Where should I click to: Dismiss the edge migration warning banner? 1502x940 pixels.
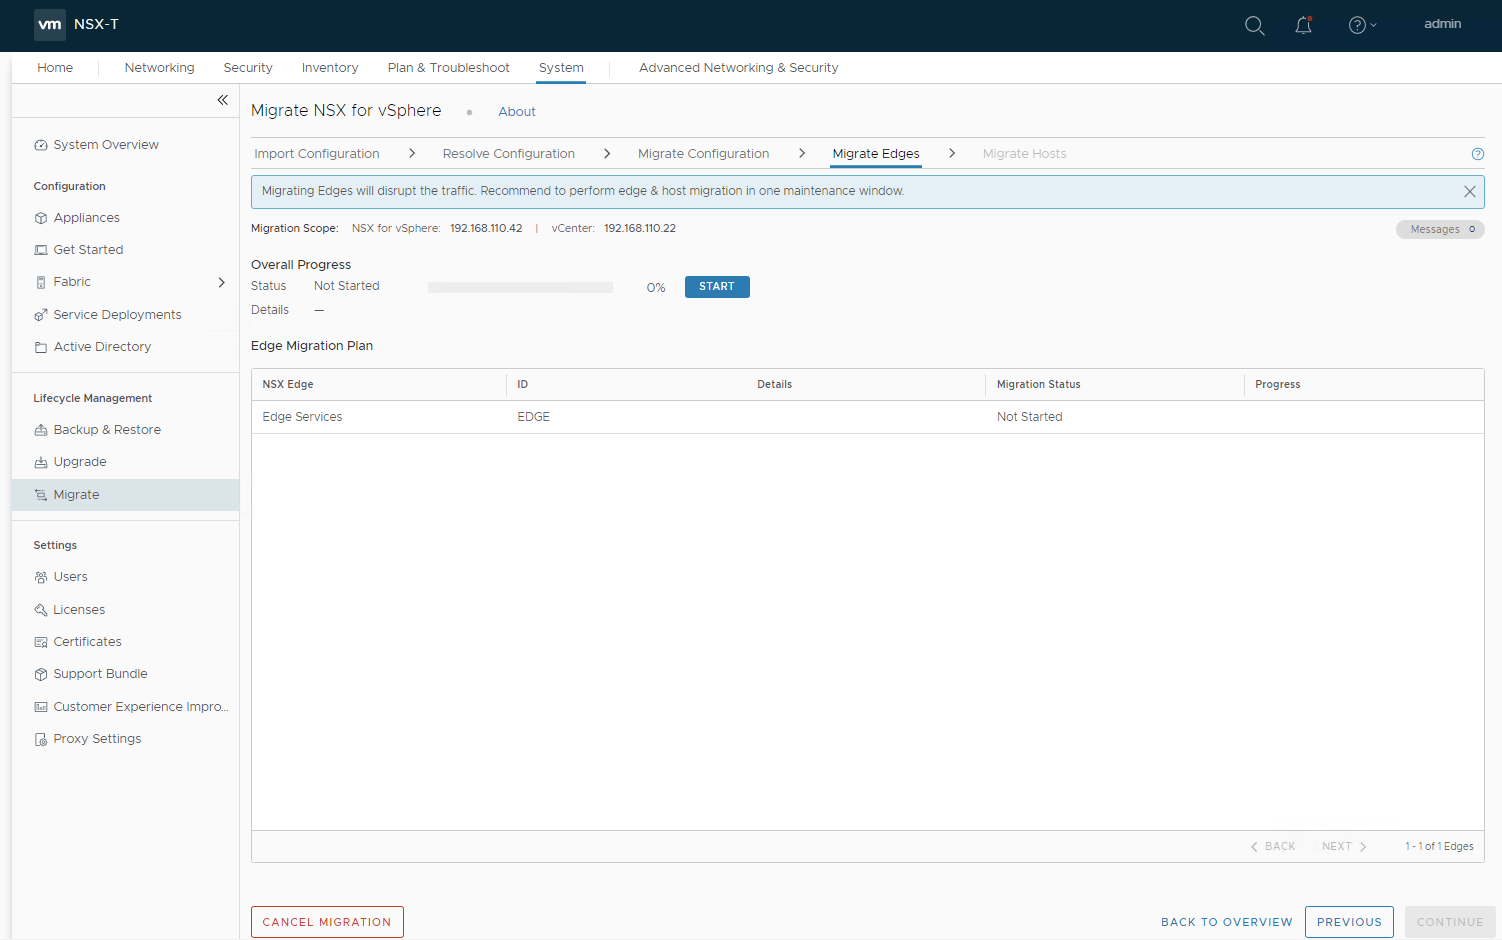pyautogui.click(x=1470, y=191)
